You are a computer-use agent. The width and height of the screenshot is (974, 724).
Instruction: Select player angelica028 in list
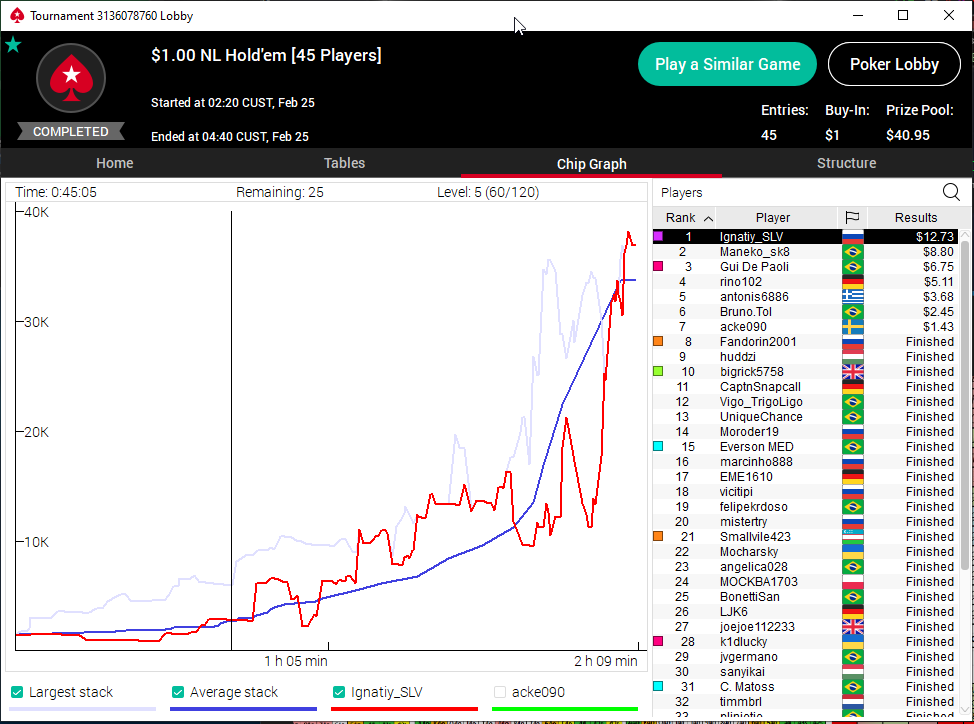[805, 566]
